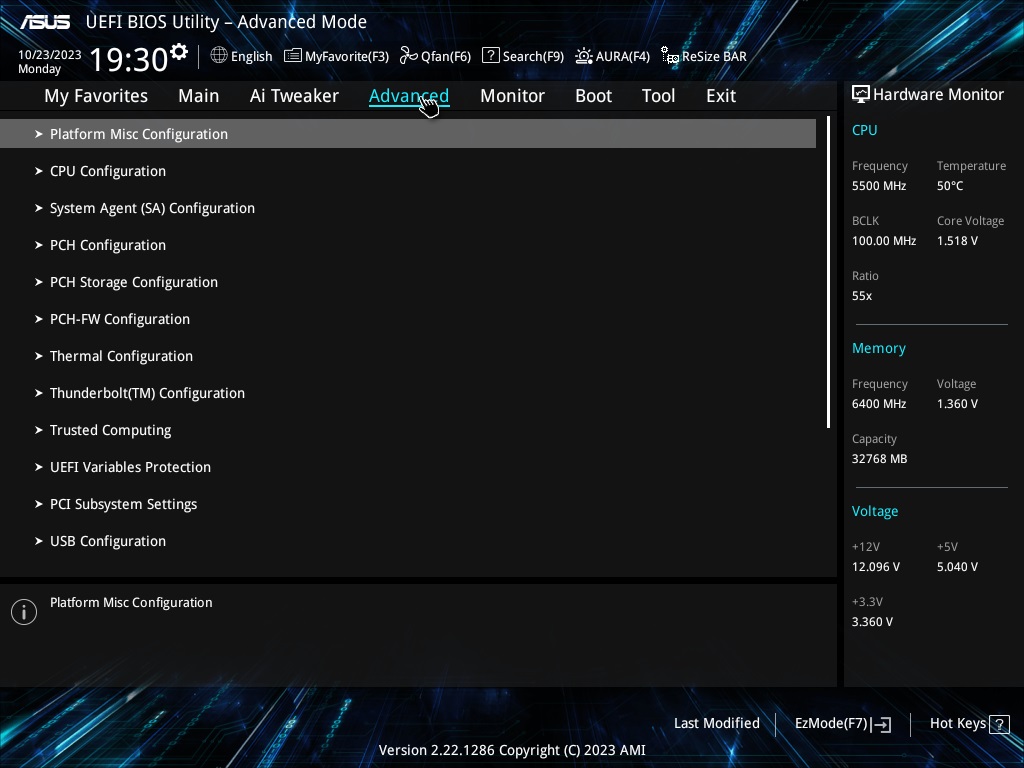Expand Trusted Computing arrow
This screenshot has width=1024, height=768.
click(x=39, y=430)
